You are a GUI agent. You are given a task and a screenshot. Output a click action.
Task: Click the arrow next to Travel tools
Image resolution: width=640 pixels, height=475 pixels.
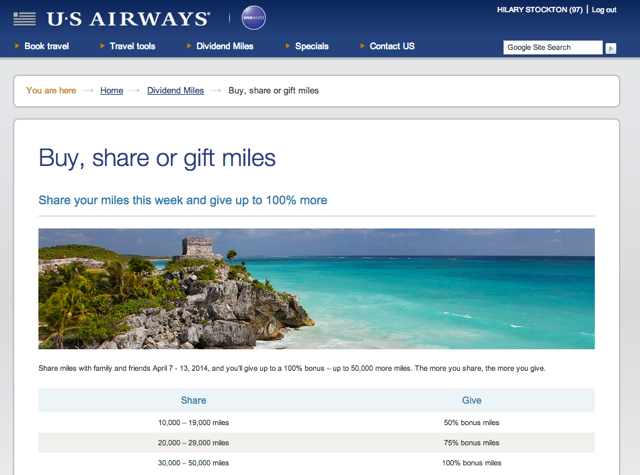[x=102, y=46]
